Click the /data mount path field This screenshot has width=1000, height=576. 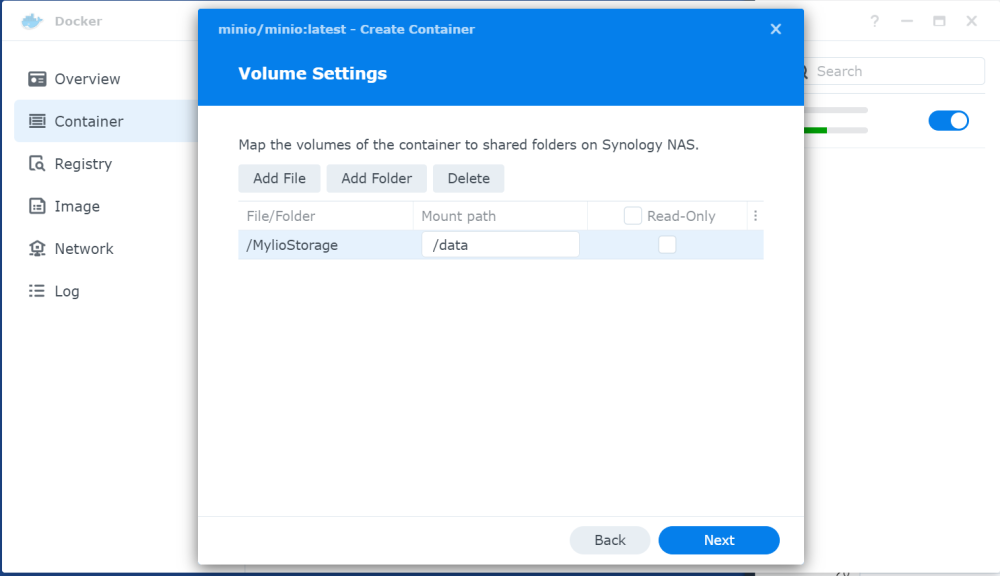[x=500, y=245]
